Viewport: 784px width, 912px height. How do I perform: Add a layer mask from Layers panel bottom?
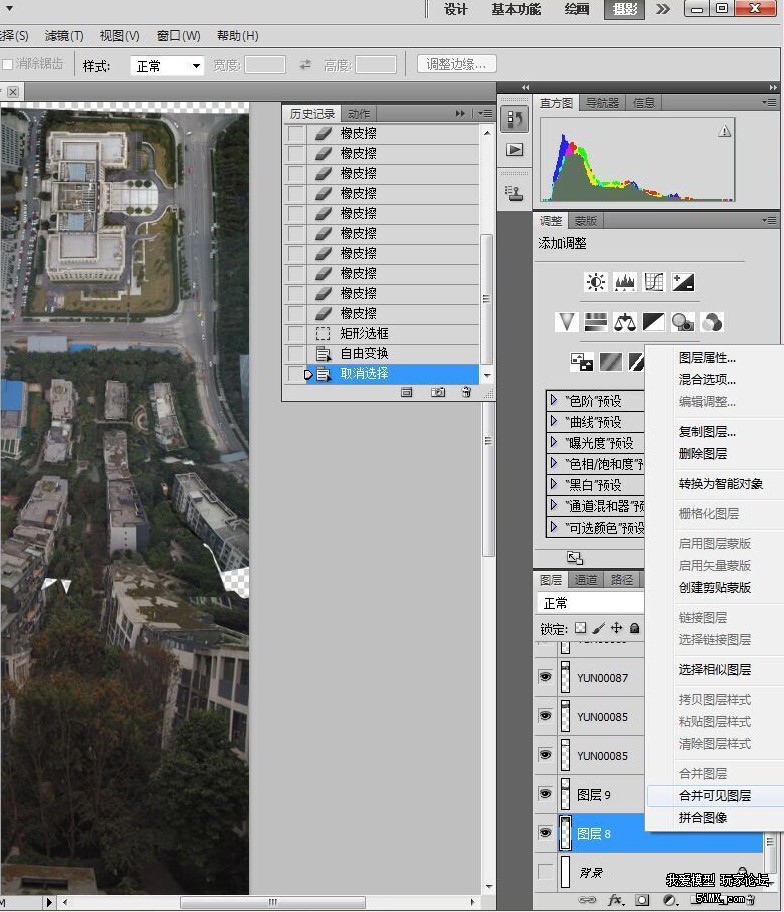coord(641,901)
